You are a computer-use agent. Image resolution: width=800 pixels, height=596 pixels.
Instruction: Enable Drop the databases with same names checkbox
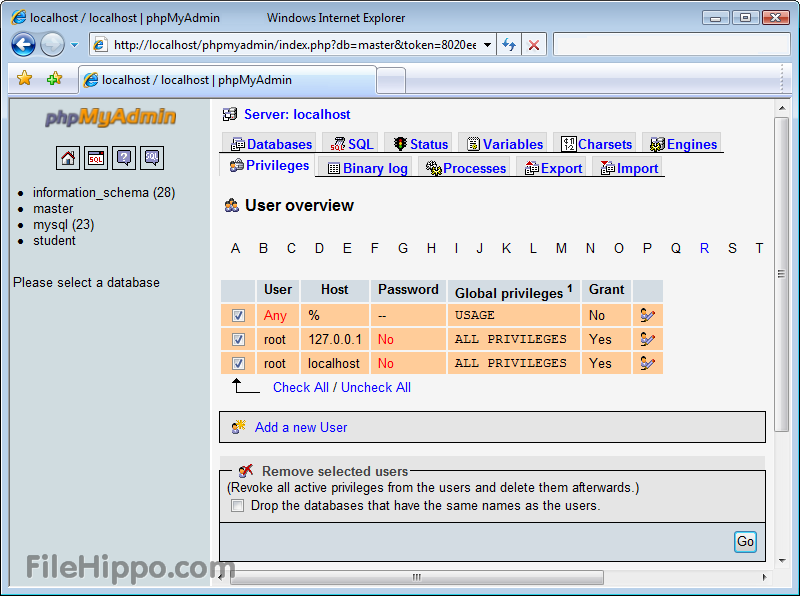pos(237,506)
